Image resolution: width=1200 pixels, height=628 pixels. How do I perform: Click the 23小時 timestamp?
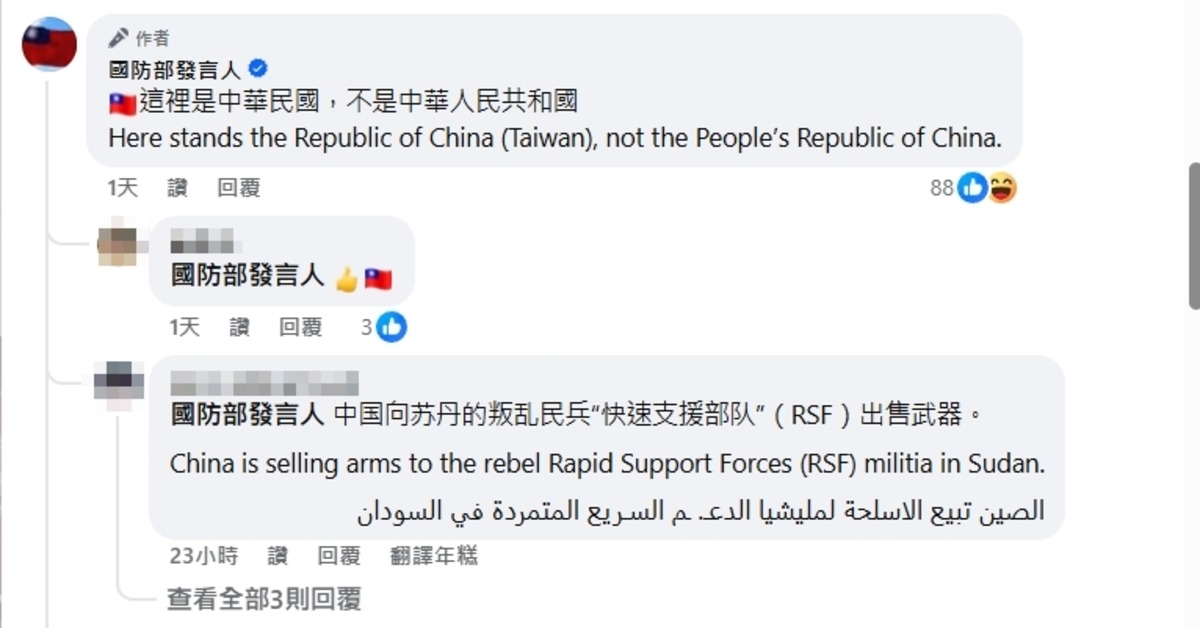[203, 556]
